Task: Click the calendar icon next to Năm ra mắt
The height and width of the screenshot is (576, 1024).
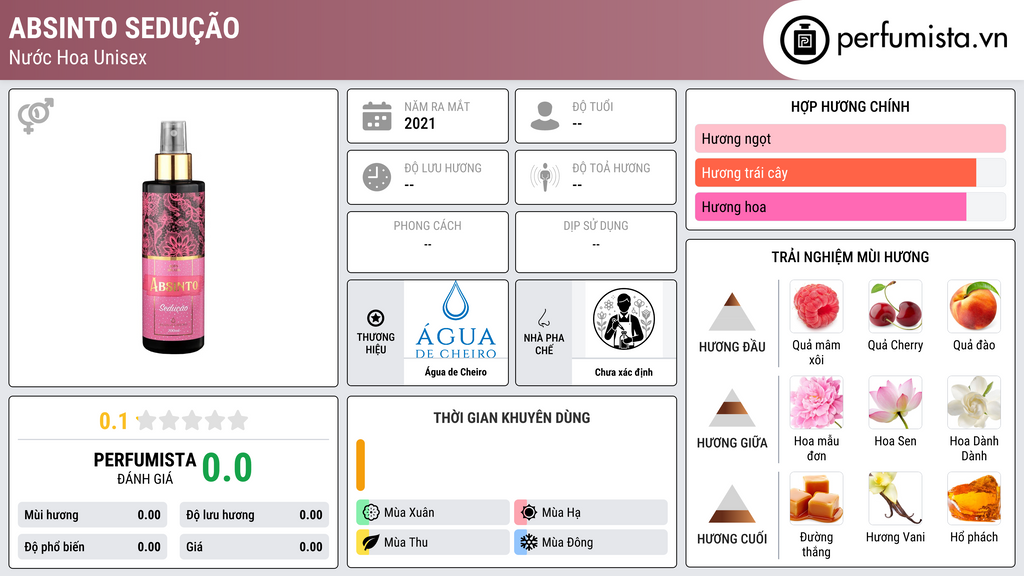Action: (377, 116)
